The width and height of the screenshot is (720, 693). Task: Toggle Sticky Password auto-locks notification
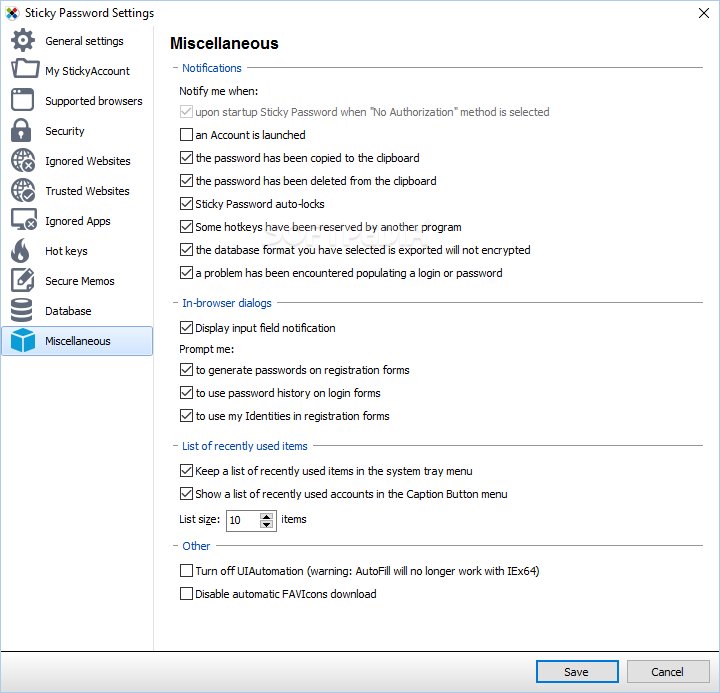point(186,203)
